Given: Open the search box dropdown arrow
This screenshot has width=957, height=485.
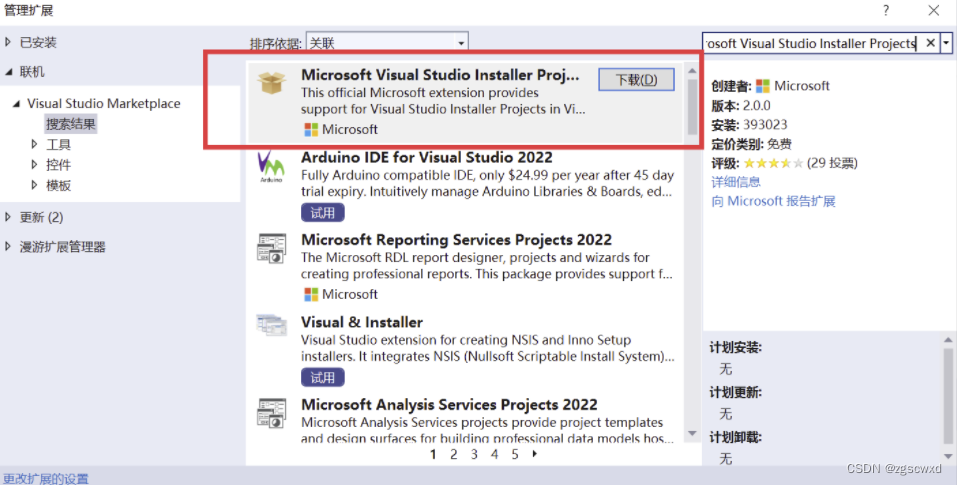Looking at the screenshot, I should click(x=946, y=43).
